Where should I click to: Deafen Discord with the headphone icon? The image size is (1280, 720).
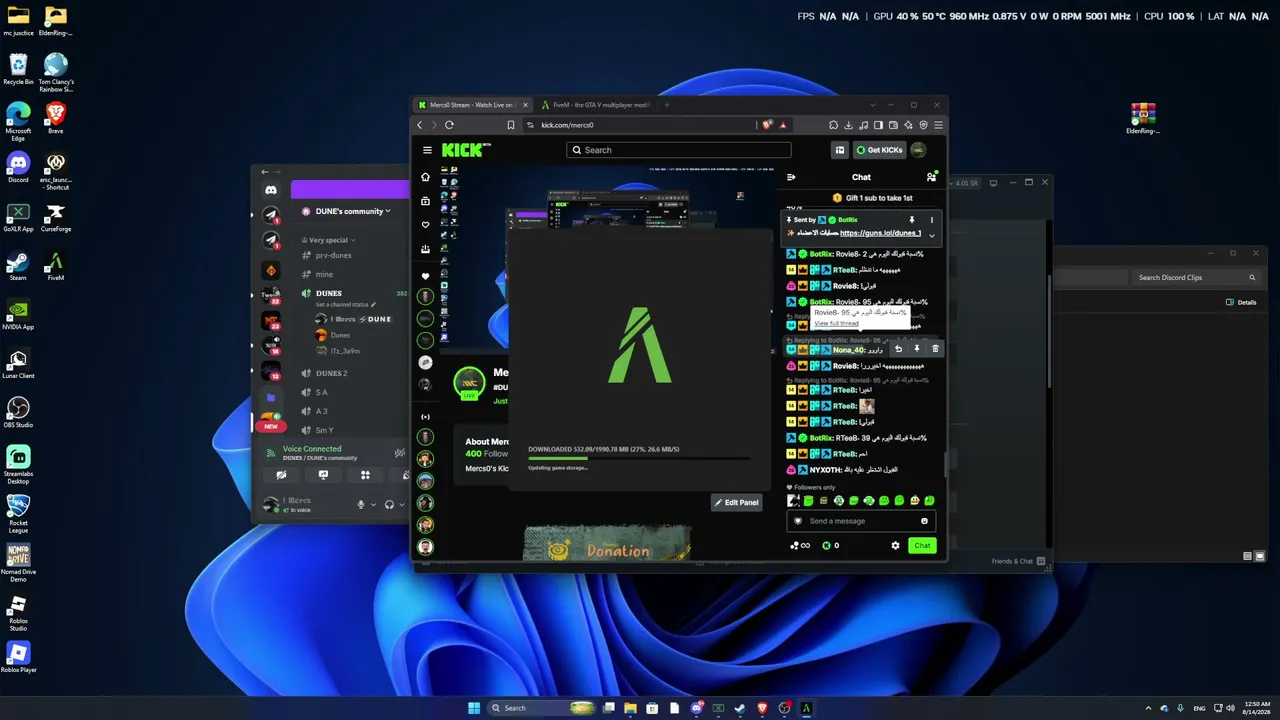[389, 505]
